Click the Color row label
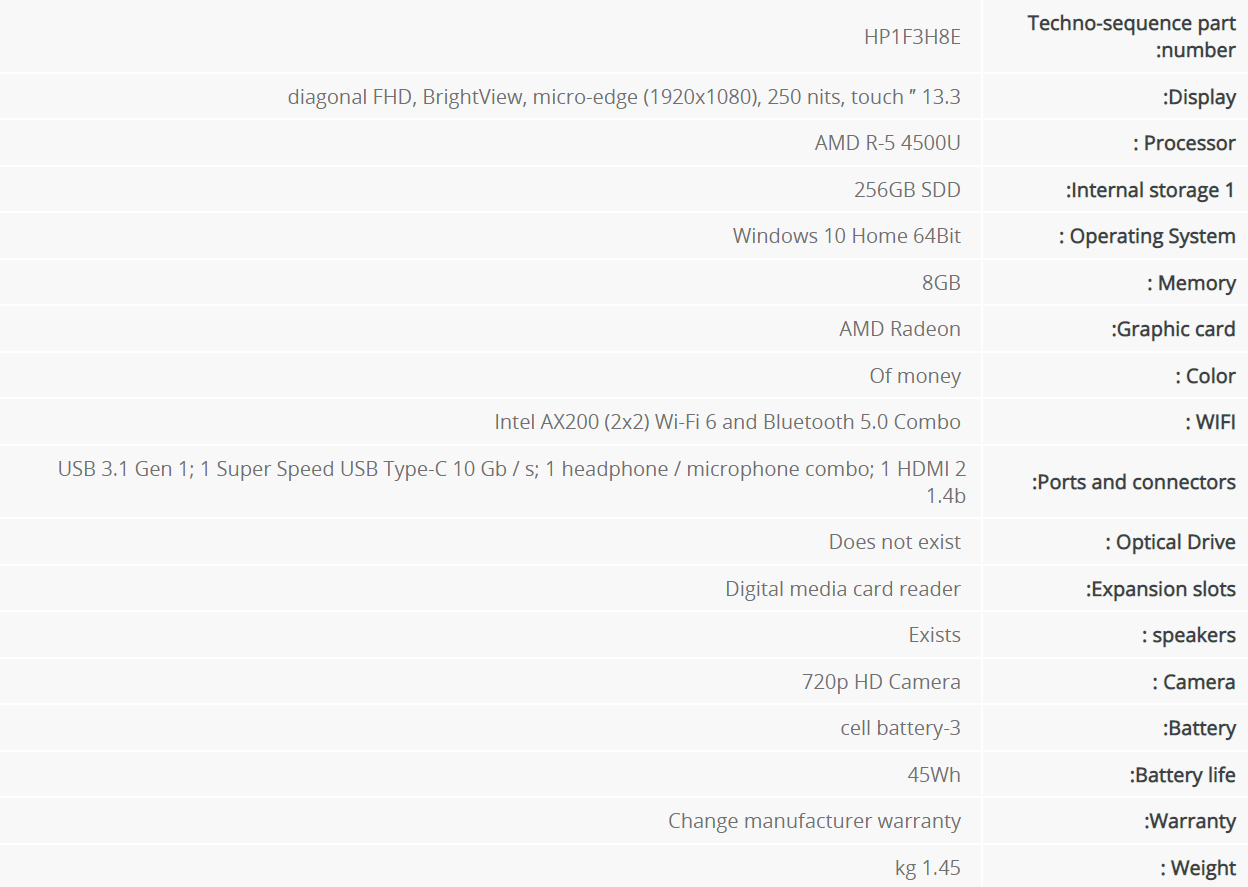Image resolution: width=1248 pixels, height=887 pixels. coord(1205,376)
